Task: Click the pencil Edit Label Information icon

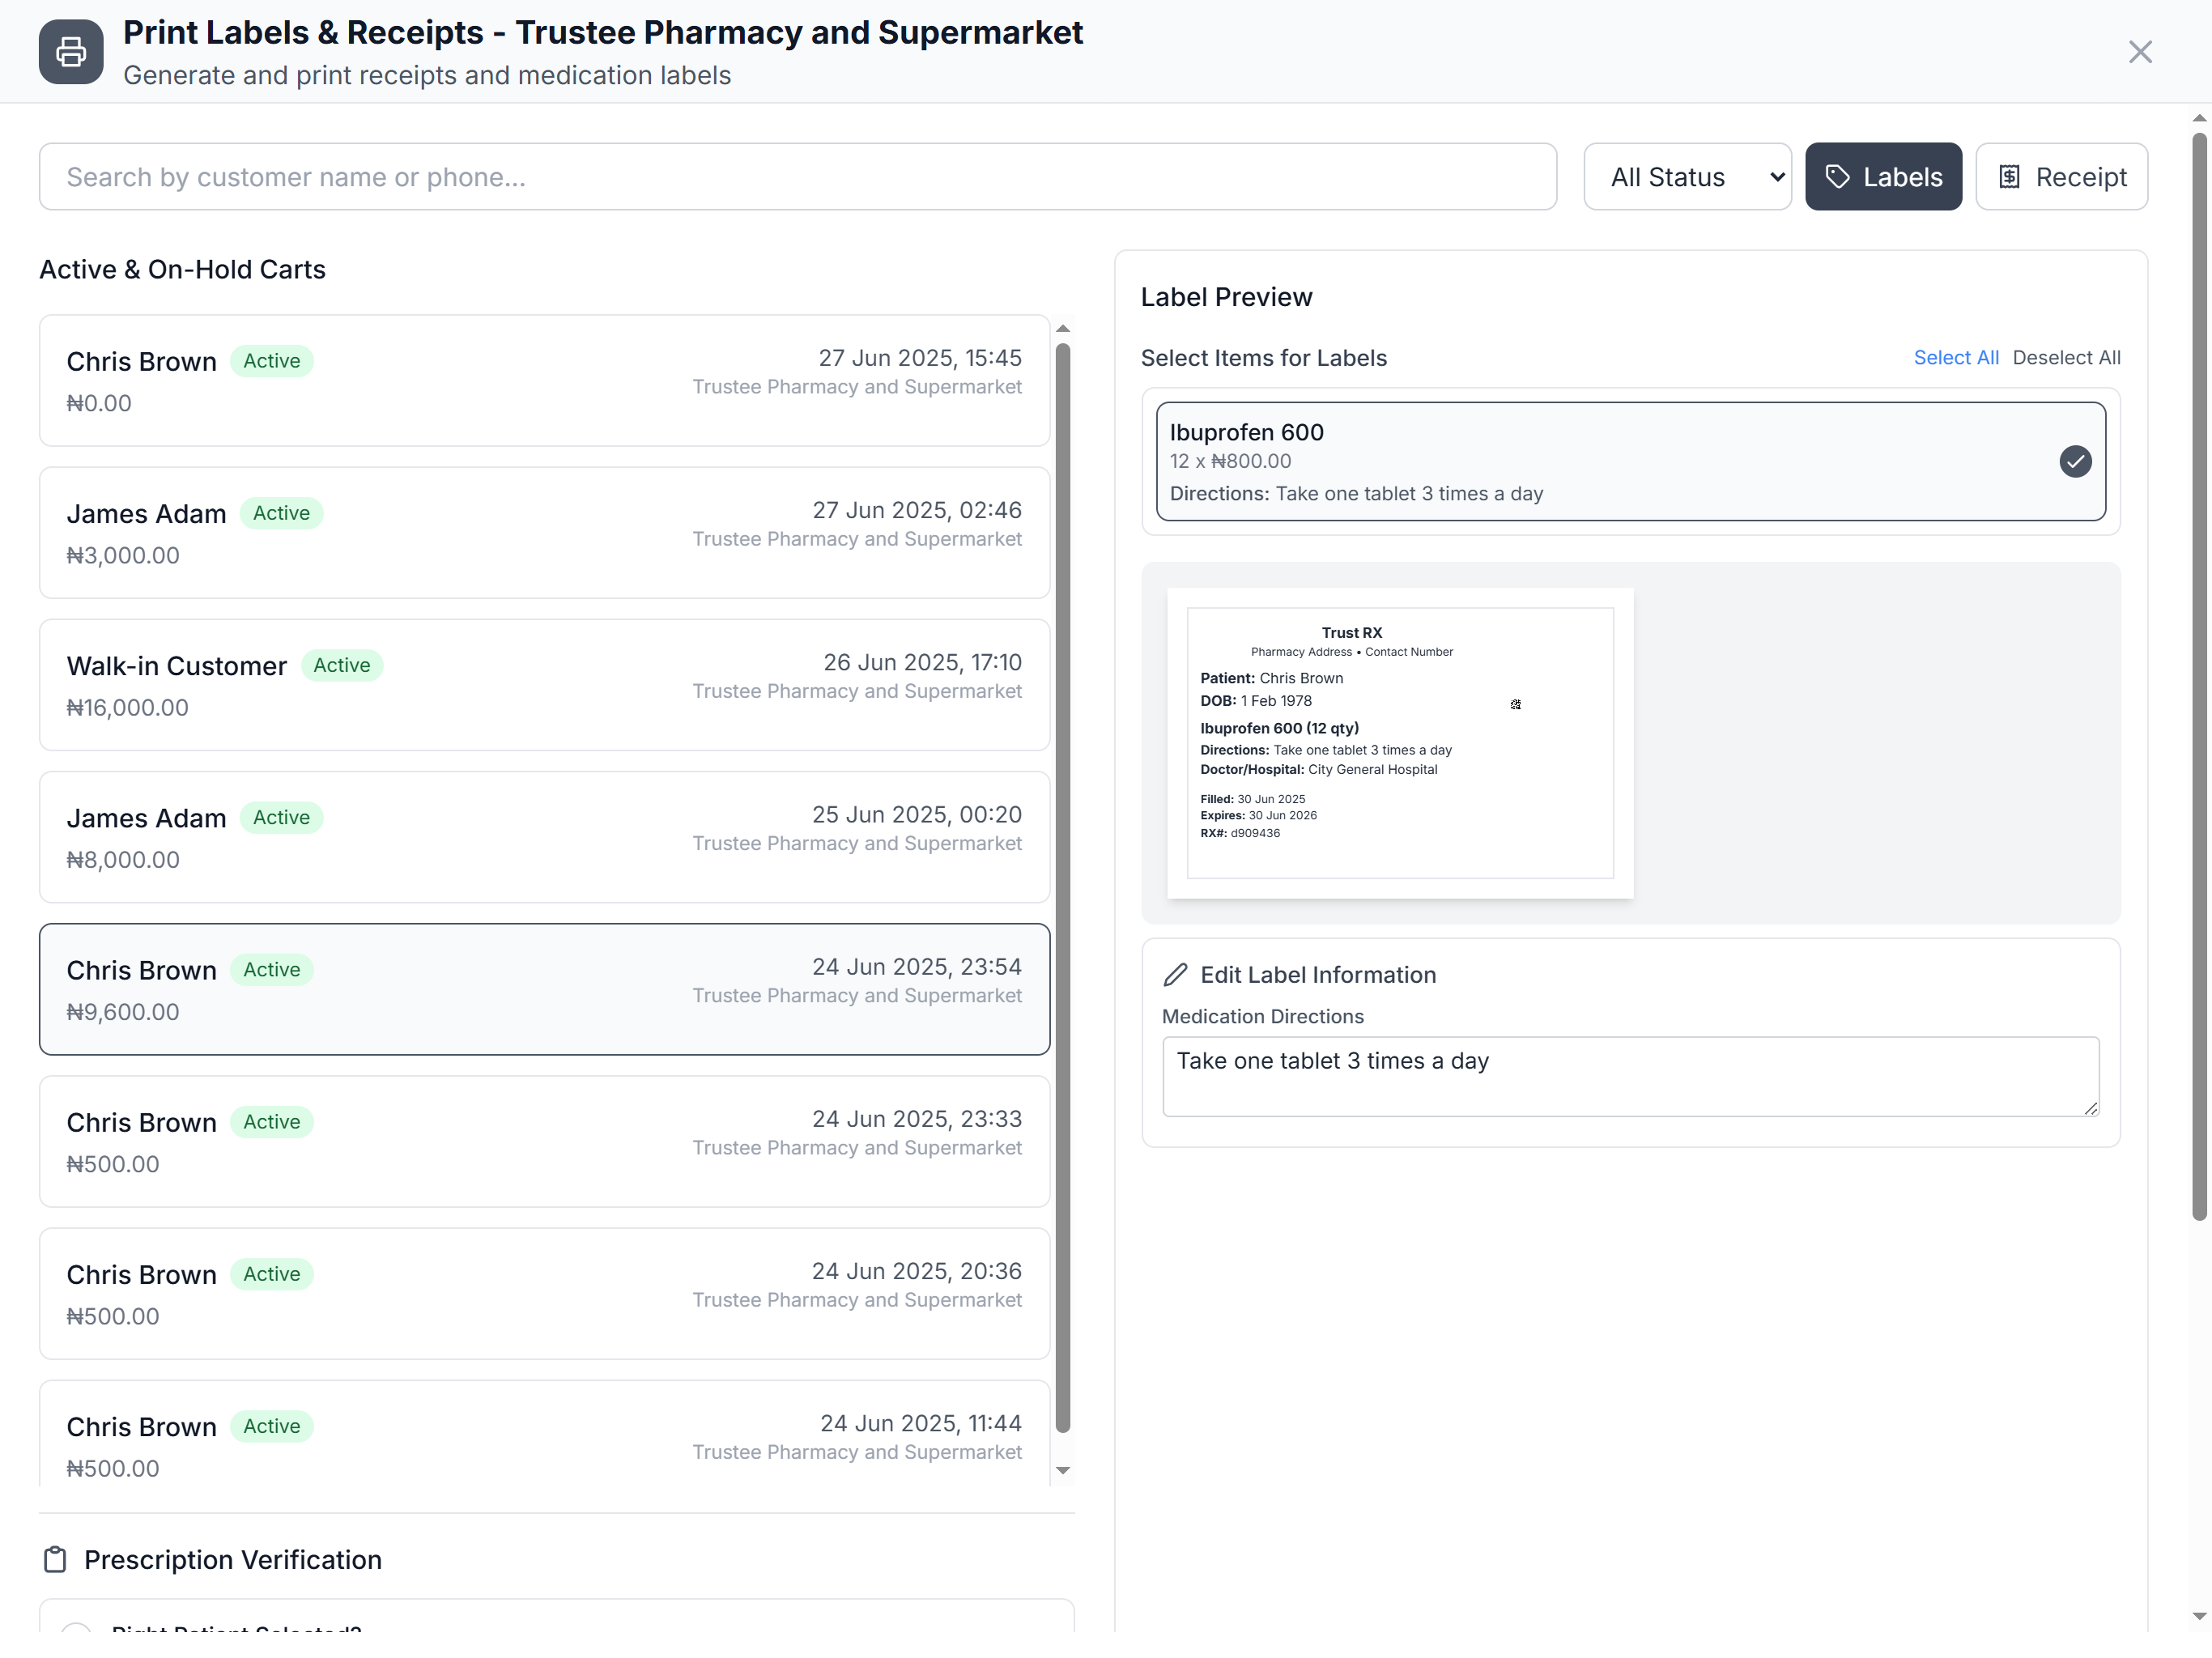Action: [x=1175, y=974]
